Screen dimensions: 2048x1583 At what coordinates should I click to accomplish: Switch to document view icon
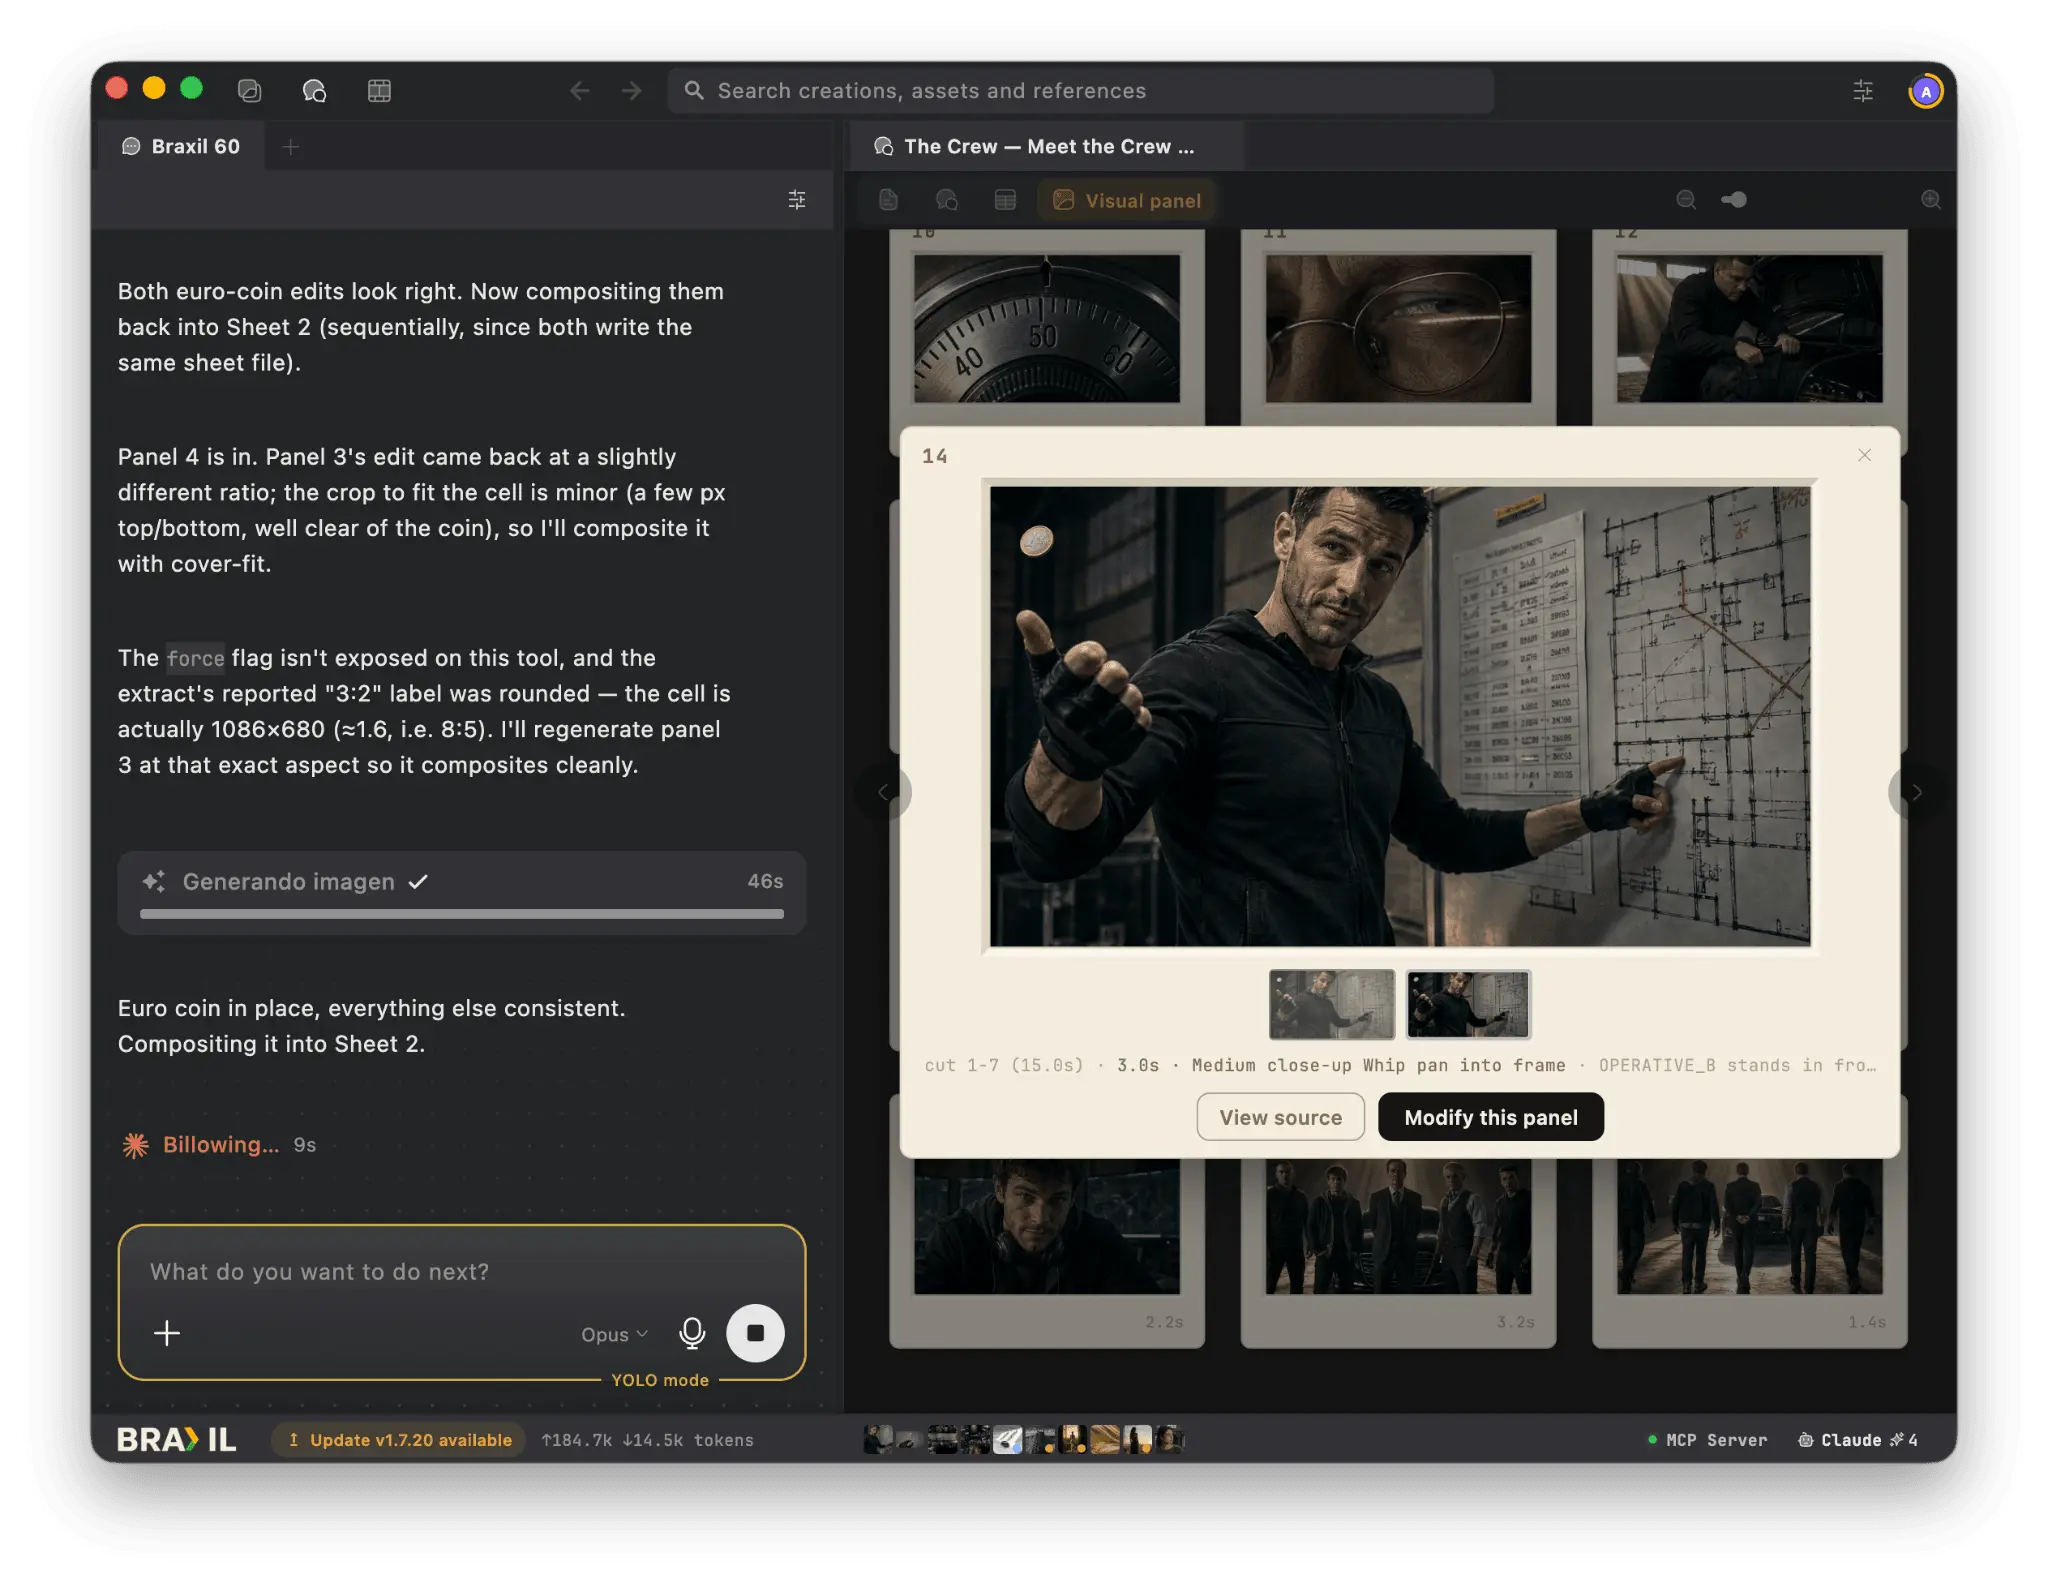coord(888,200)
